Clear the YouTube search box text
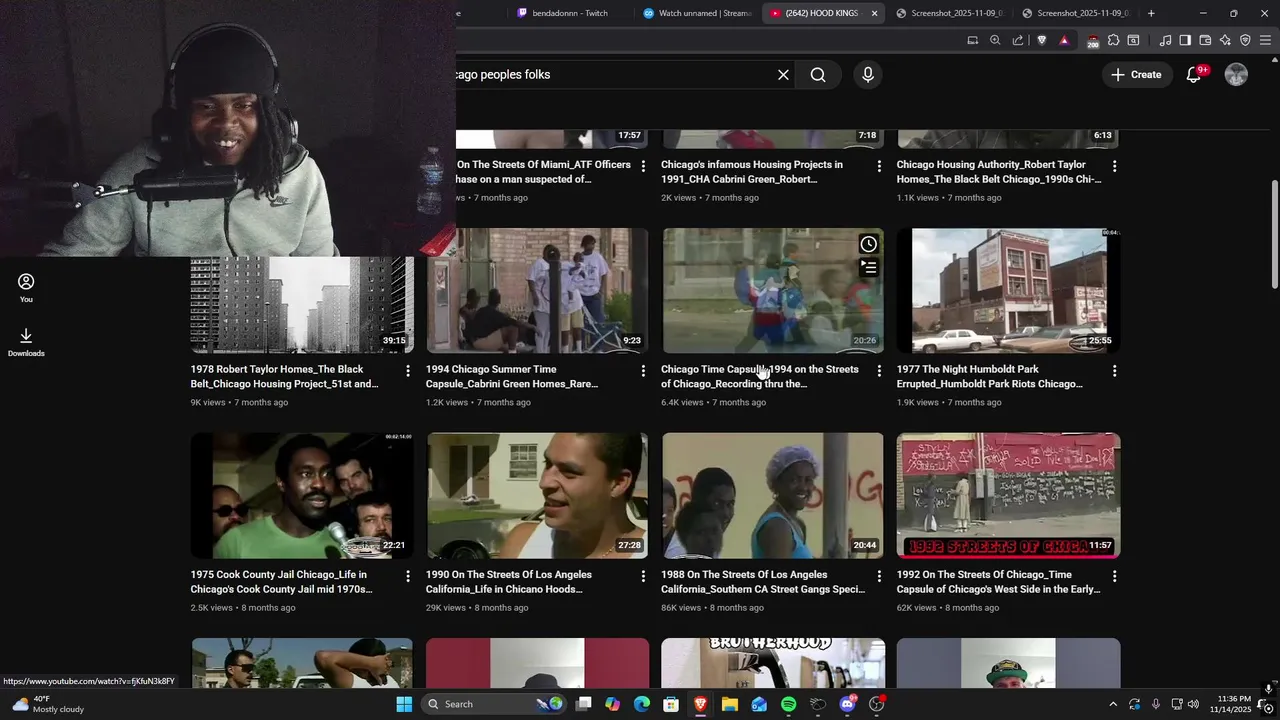 coord(783,75)
